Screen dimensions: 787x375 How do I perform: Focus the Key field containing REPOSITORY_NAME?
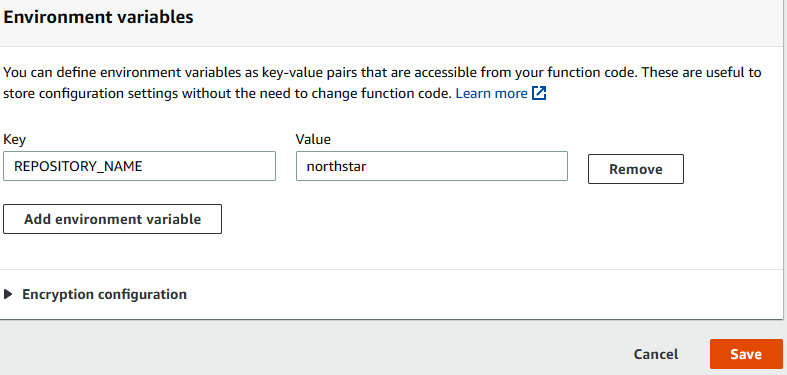(140, 166)
